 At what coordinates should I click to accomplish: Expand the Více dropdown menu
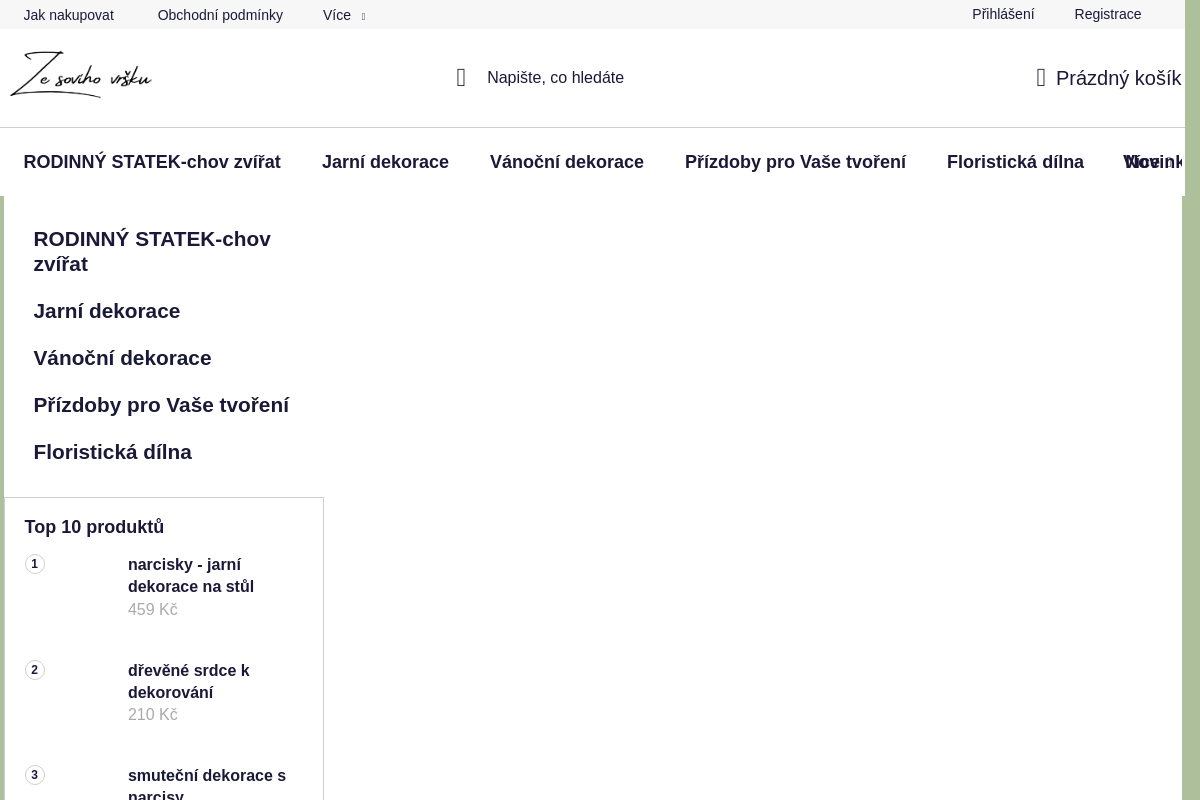tap(343, 15)
